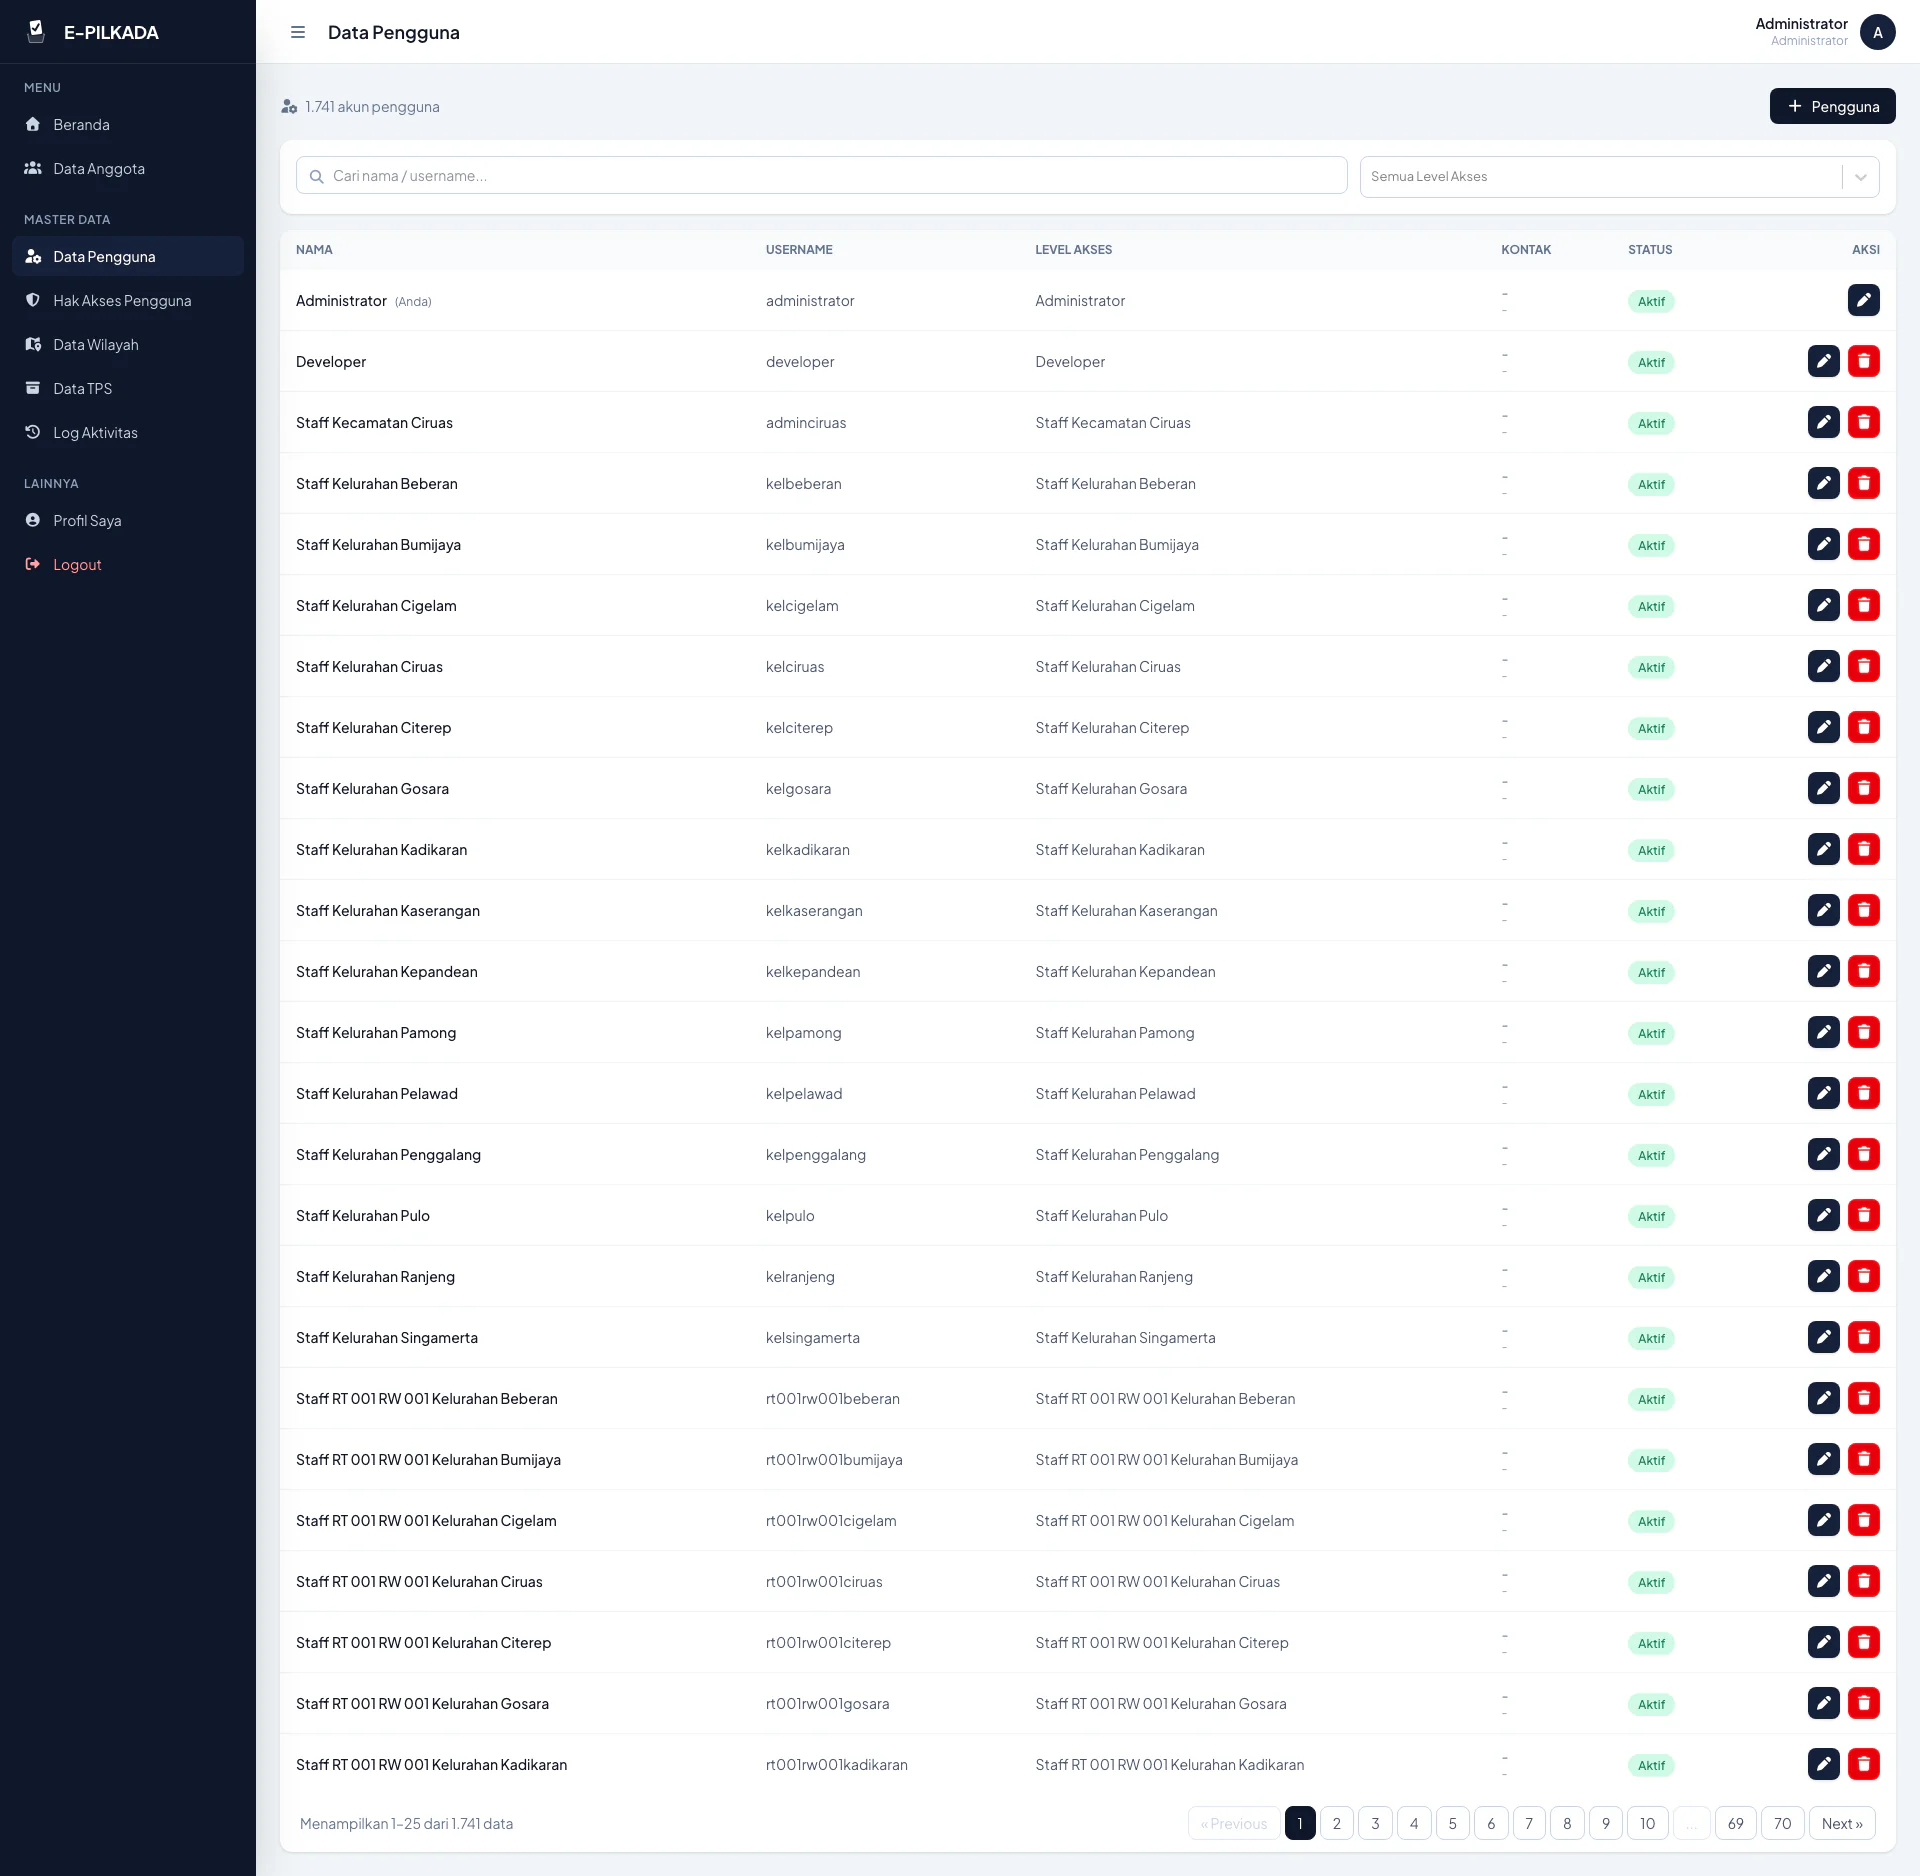
Task: Delete Staff Kelurahan Pamong user
Action: pos(1864,1032)
